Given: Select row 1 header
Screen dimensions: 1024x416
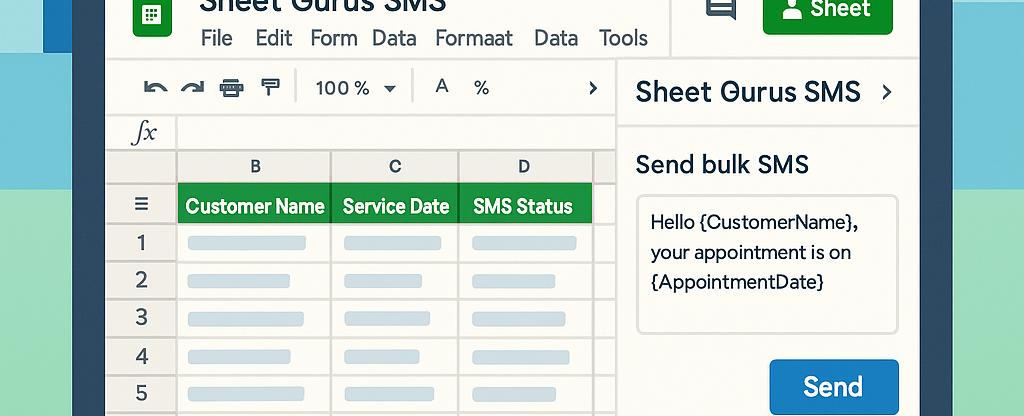Looking at the screenshot, I should [141, 243].
